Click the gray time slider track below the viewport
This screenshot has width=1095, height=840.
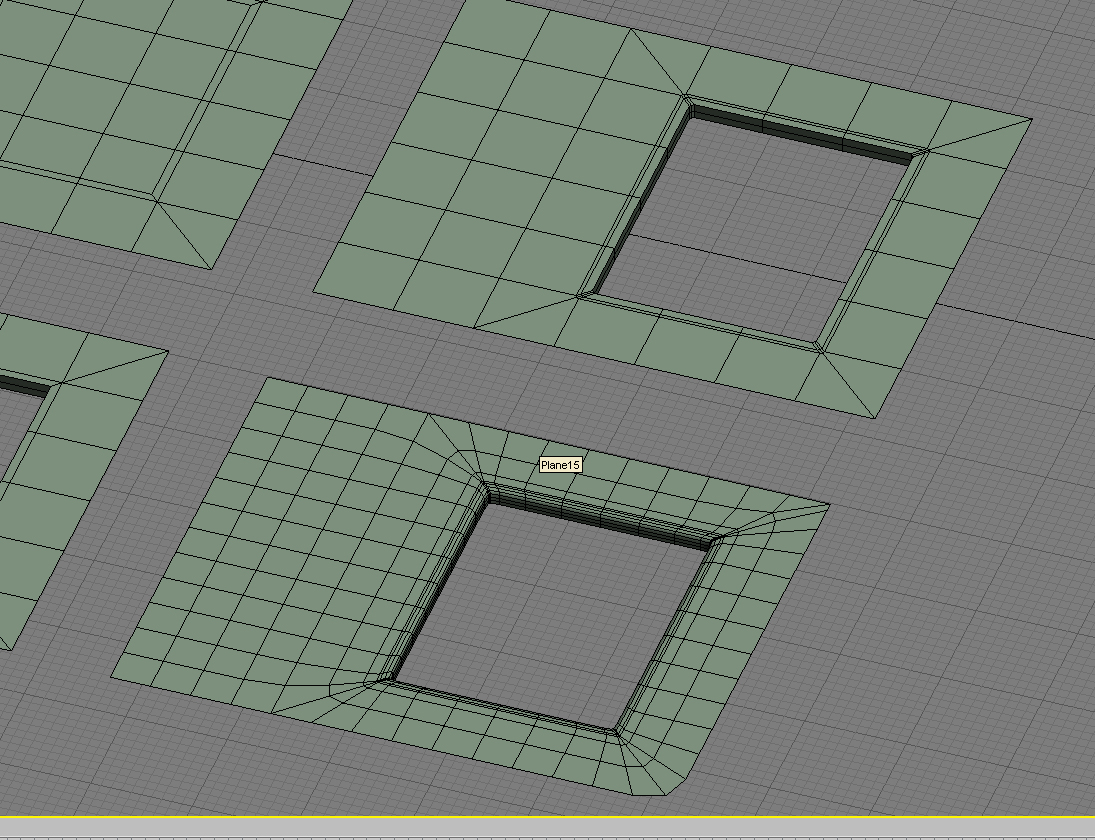[548, 827]
